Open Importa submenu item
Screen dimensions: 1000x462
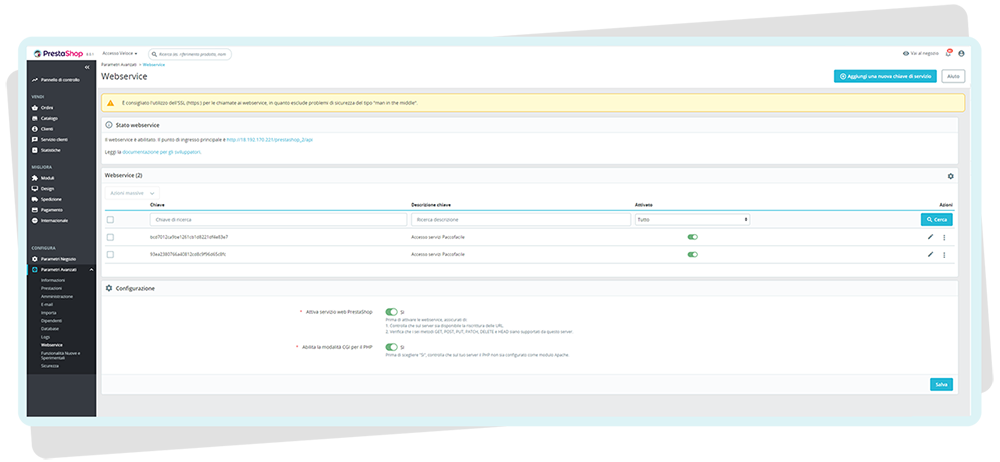click(x=48, y=313)
